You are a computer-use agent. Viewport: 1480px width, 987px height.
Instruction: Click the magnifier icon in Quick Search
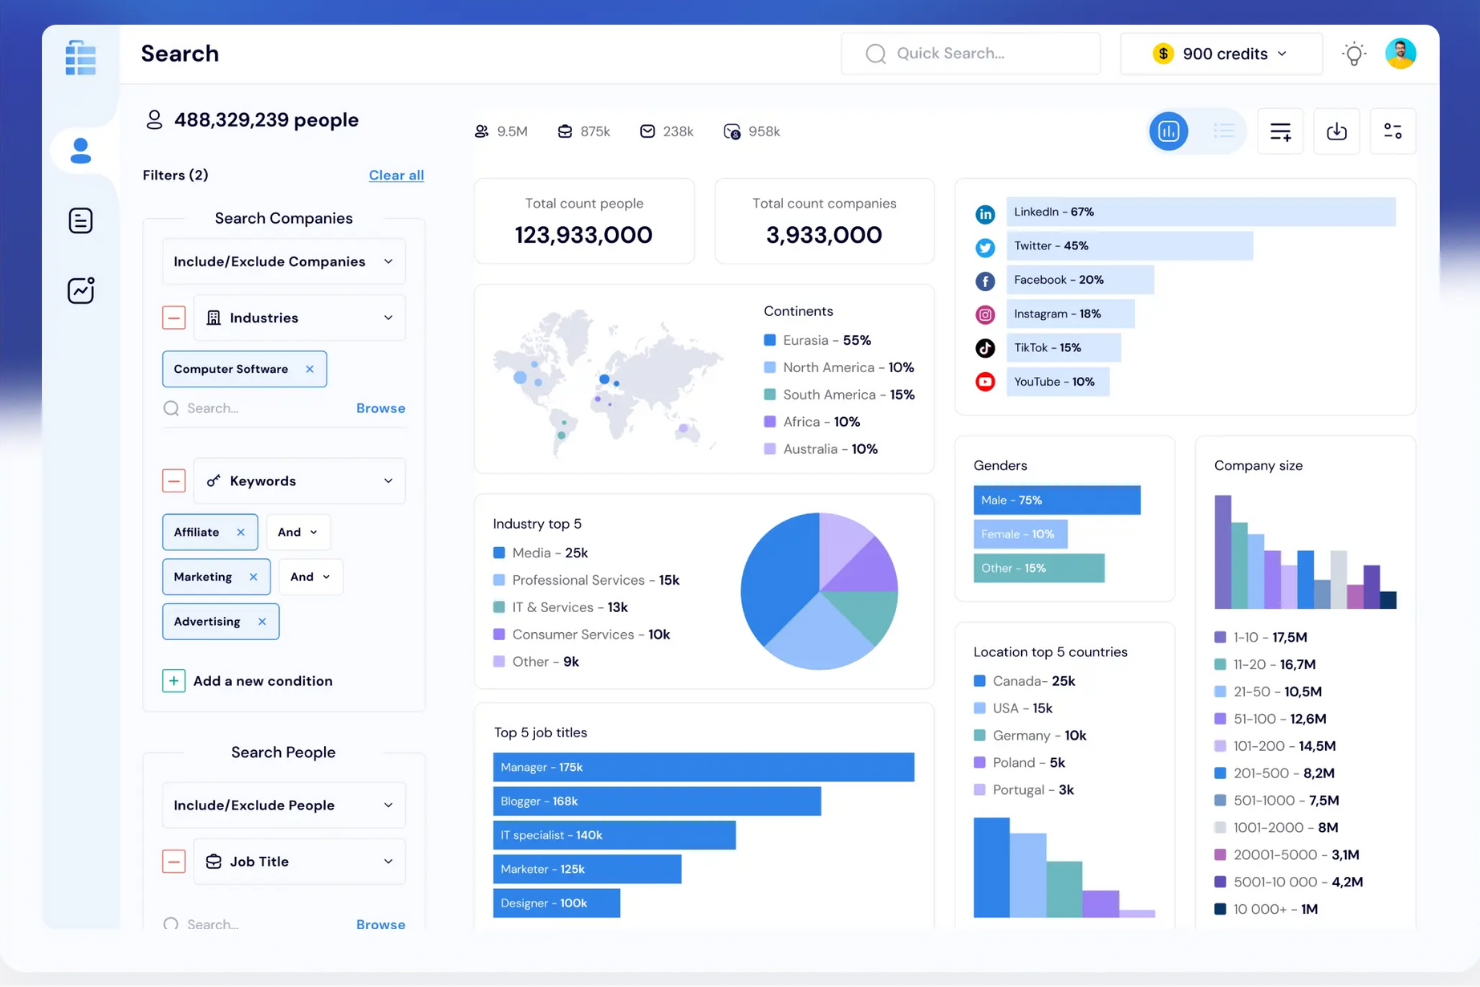(876, 54)
